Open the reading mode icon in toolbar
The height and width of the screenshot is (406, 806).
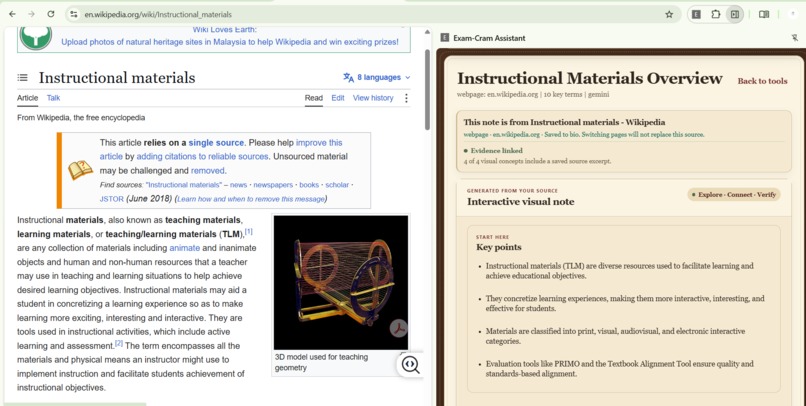pos(764,14)
